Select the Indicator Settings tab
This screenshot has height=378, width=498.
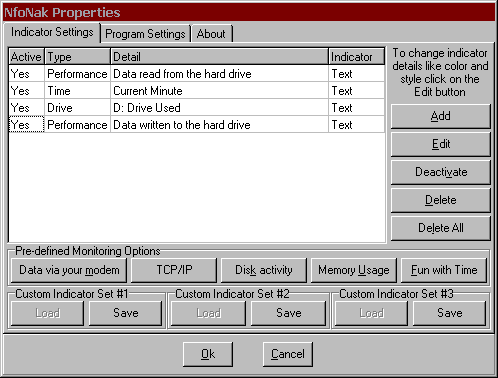(x=52, y=32)
